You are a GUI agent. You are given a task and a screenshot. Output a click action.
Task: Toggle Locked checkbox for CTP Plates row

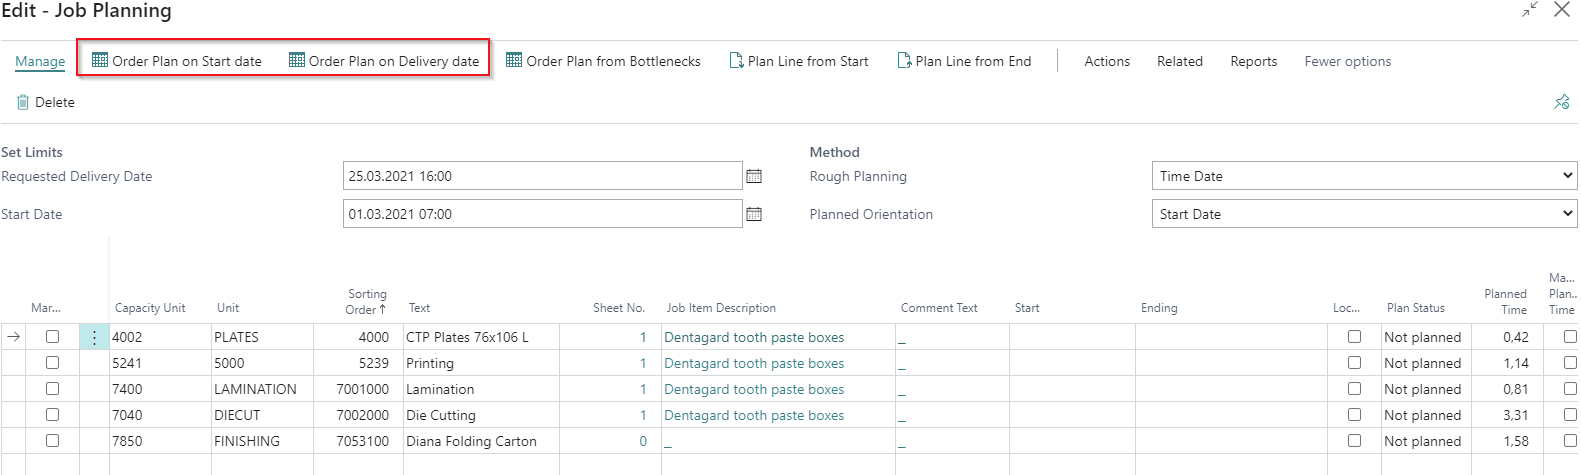click(1355, 337)
